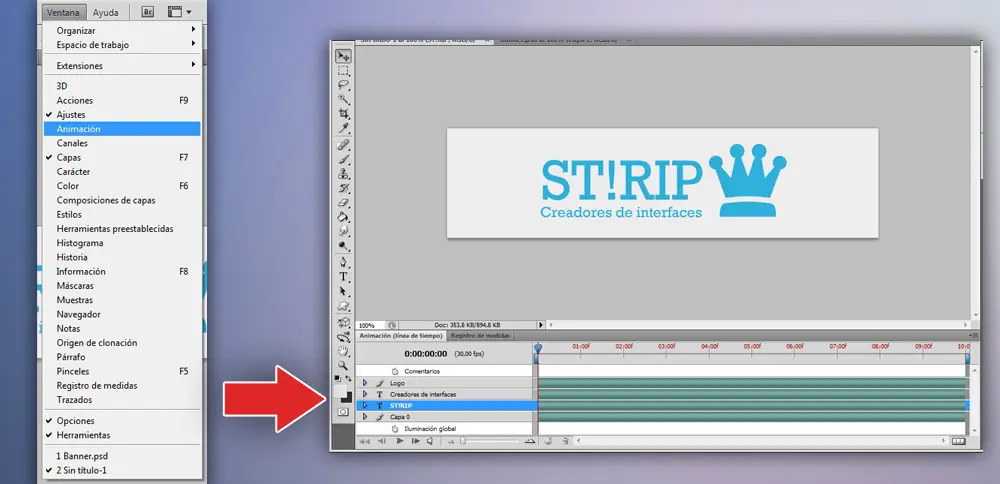Reset to default foreground and background colors

(x=338, y=378)
